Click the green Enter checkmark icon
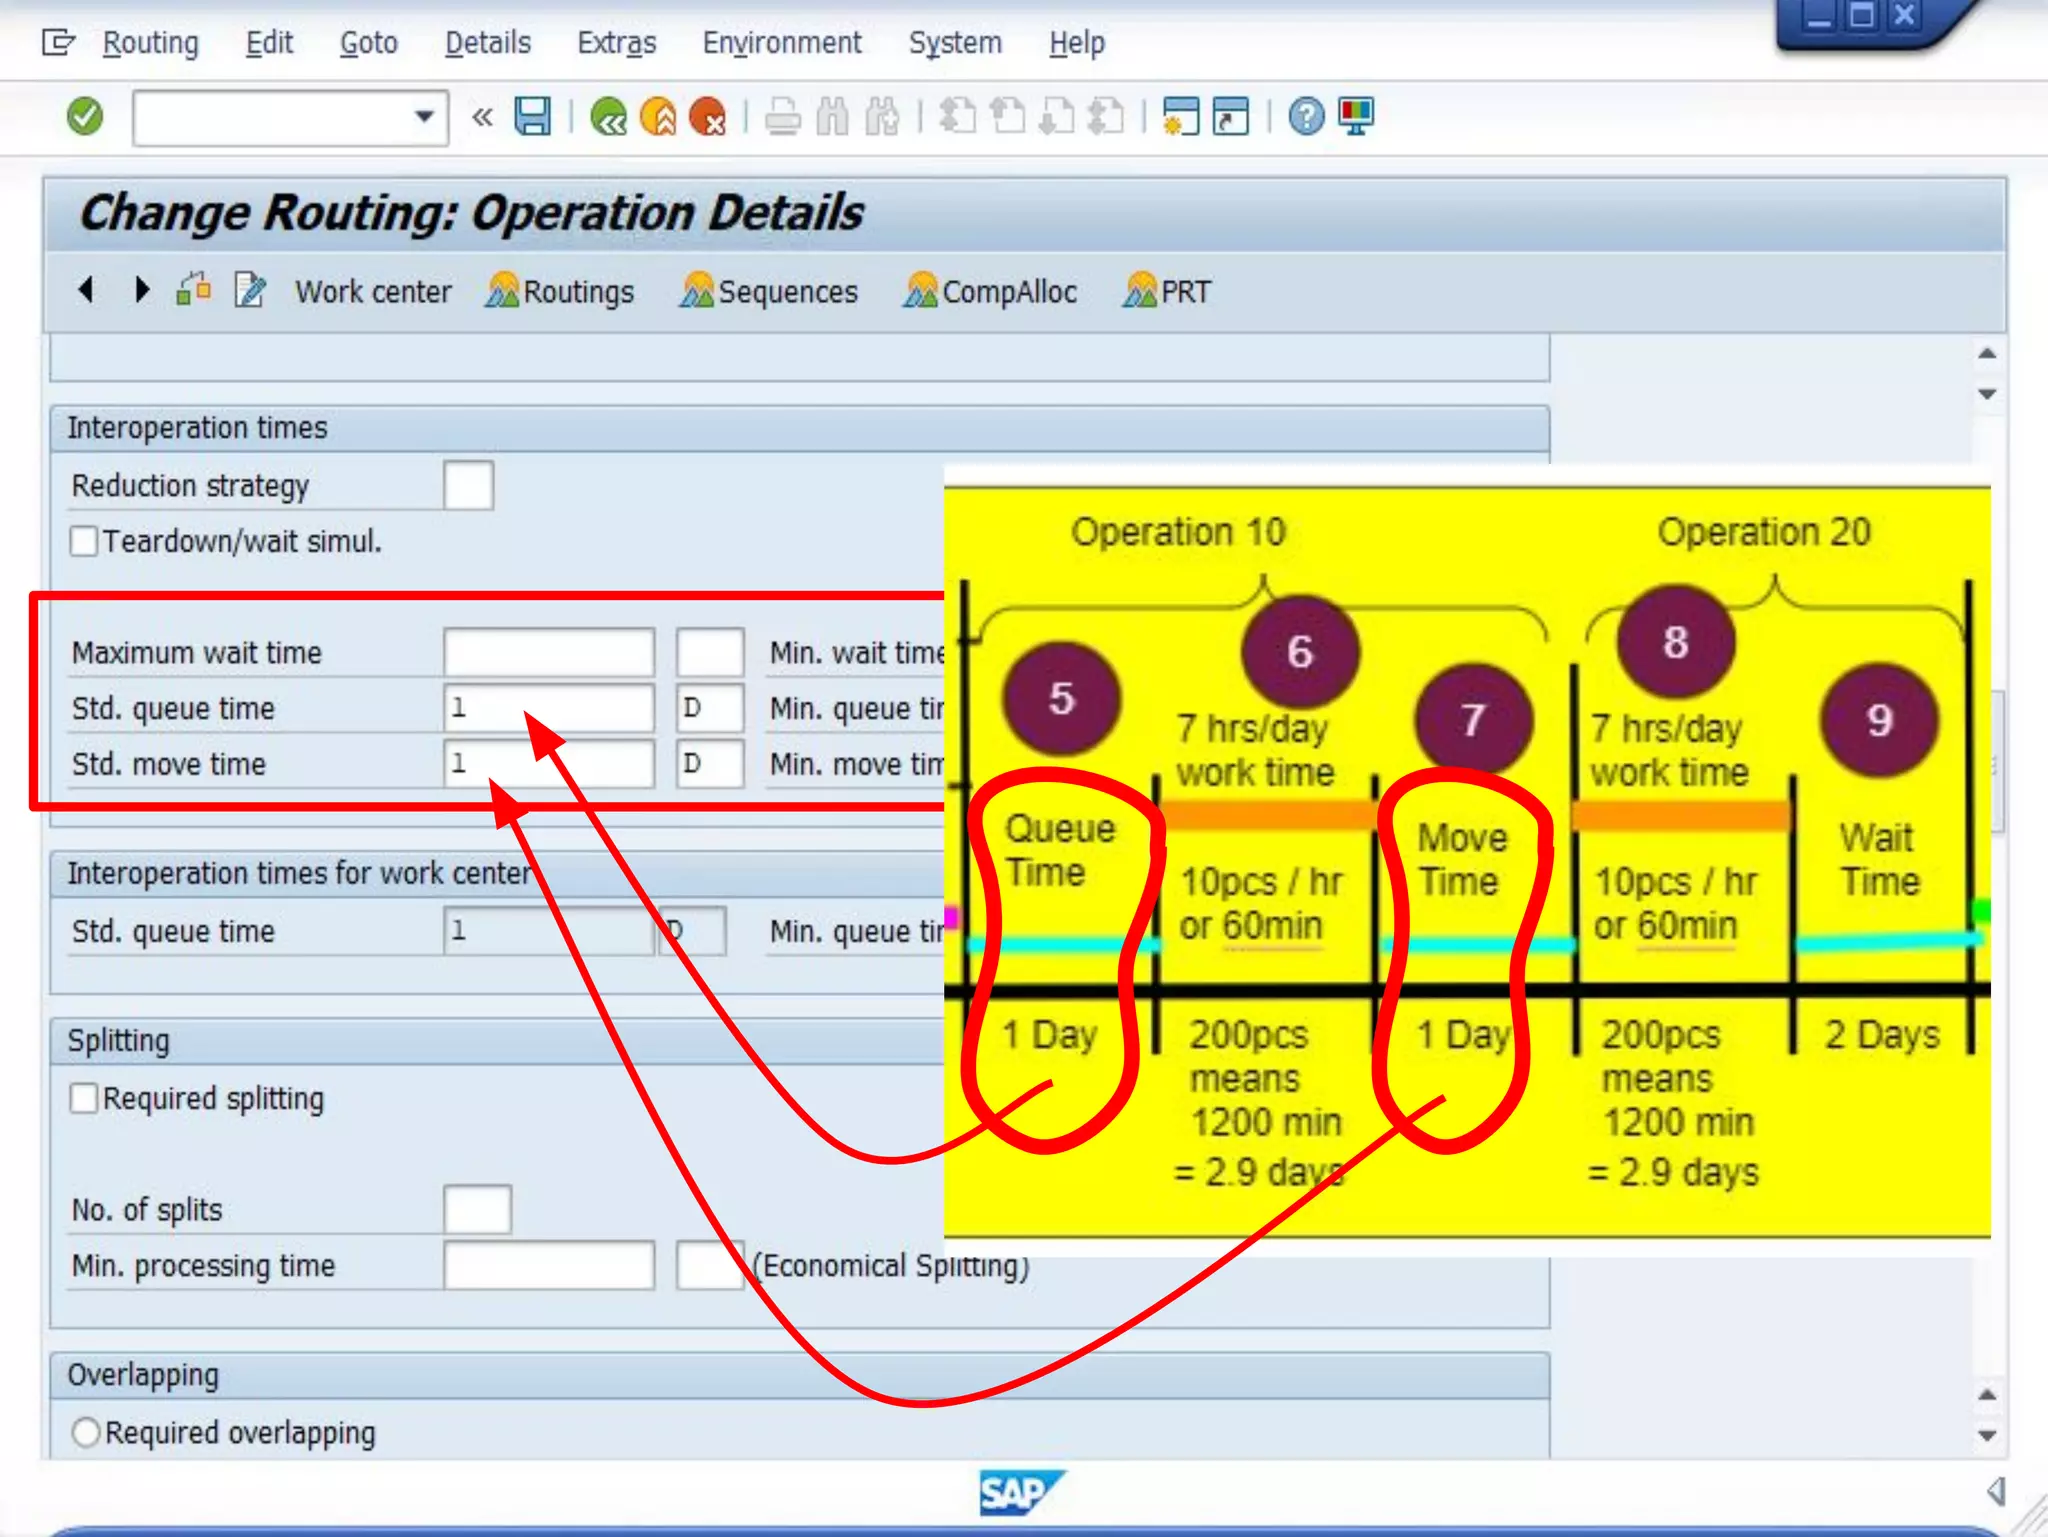The width and height of the screenshot is (2048, 1537). pos(85,117)
